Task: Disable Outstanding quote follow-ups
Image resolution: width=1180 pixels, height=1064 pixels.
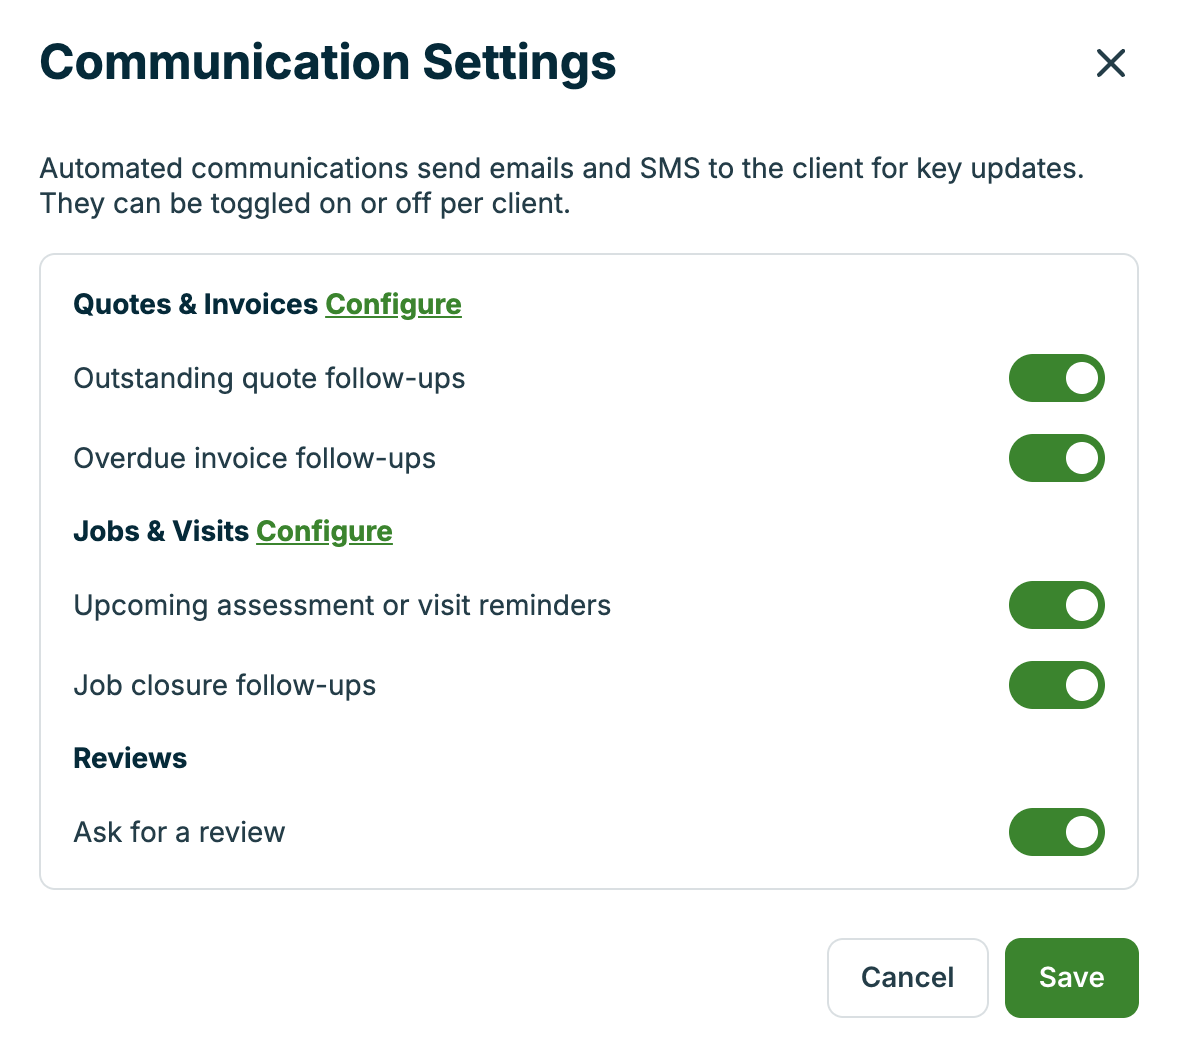Action: coord(1057,378)
